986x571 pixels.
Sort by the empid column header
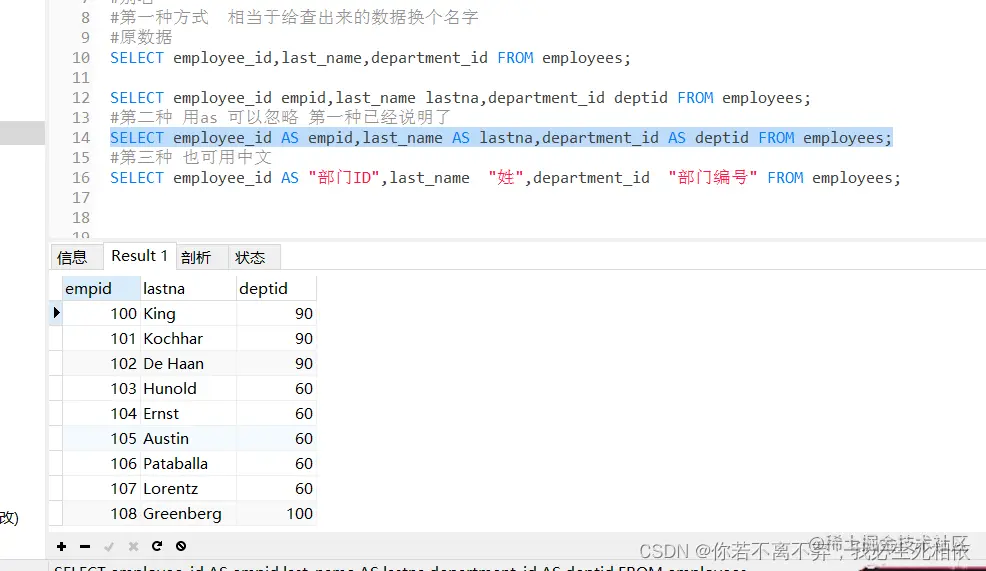[101, 289]
